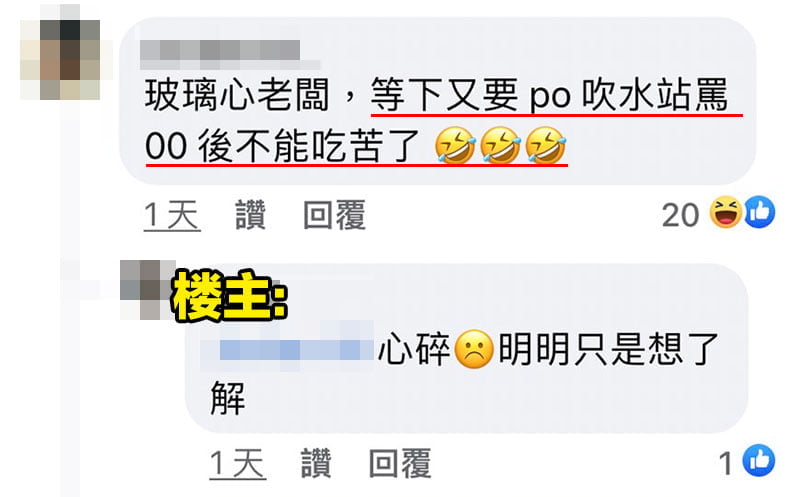The image size is (800, 497).
Task: Like the reply comment with 讚
Action: point(316,463)
